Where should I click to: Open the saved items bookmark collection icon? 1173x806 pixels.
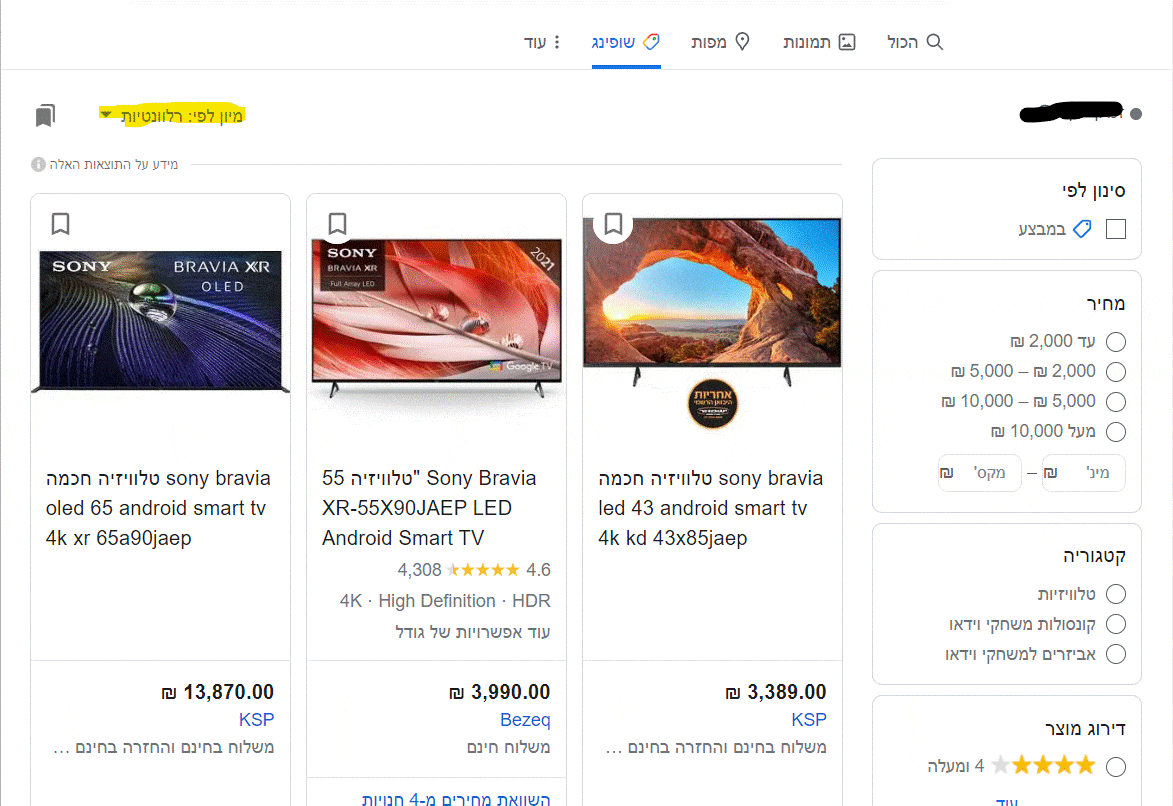point(46,115)
